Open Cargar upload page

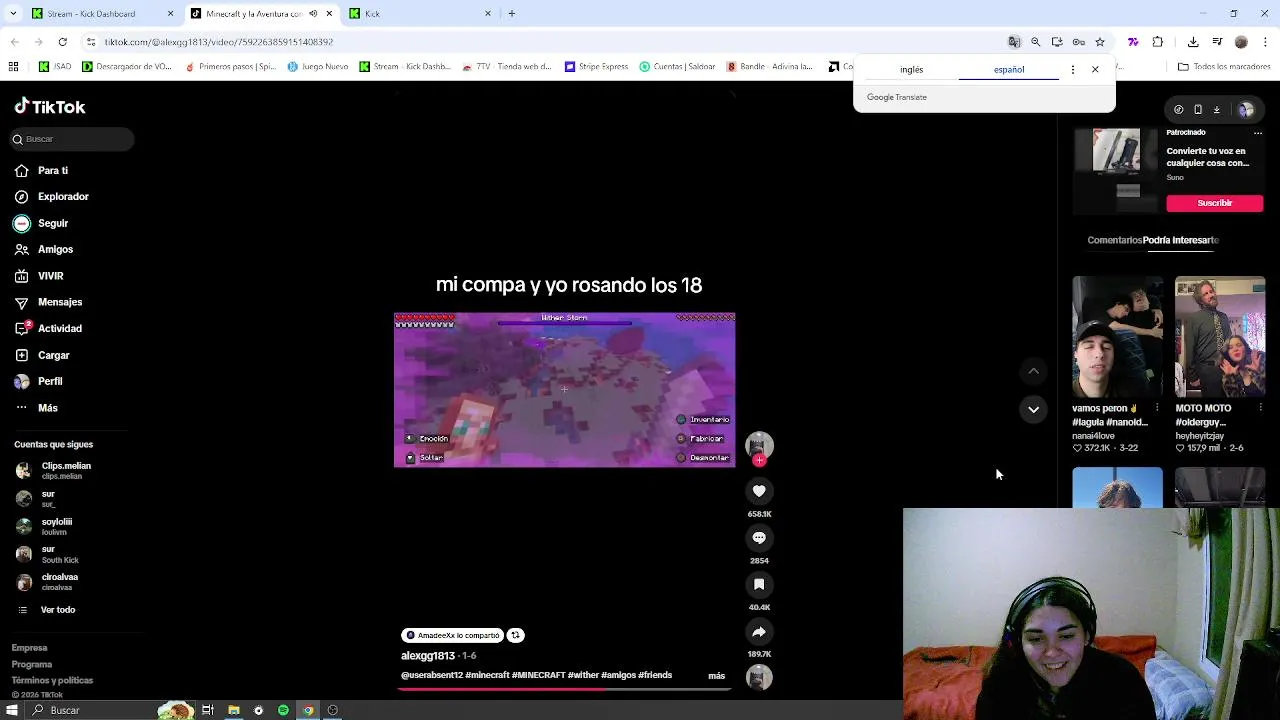click(42, 355)
